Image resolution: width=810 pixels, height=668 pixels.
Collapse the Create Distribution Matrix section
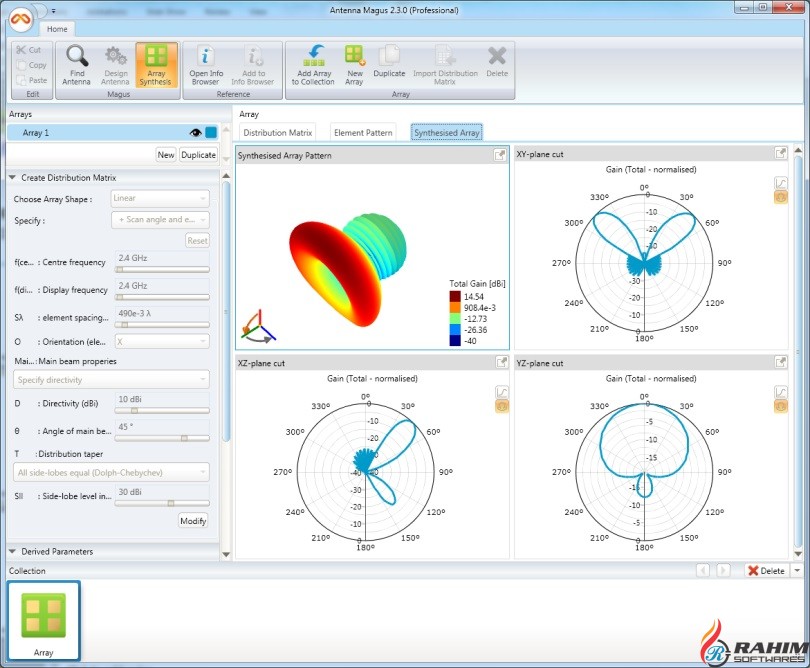click(12, 177)
